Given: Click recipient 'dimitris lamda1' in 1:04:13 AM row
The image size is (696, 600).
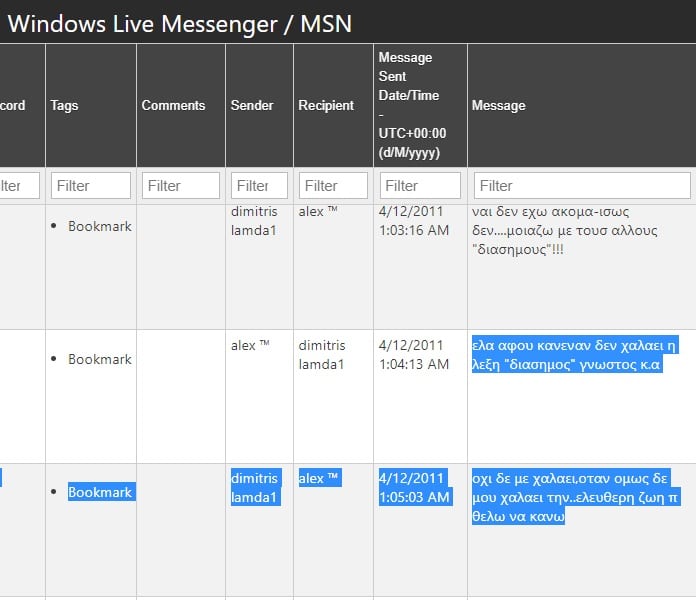Looking at the screenshot, I should click(322, 355).
